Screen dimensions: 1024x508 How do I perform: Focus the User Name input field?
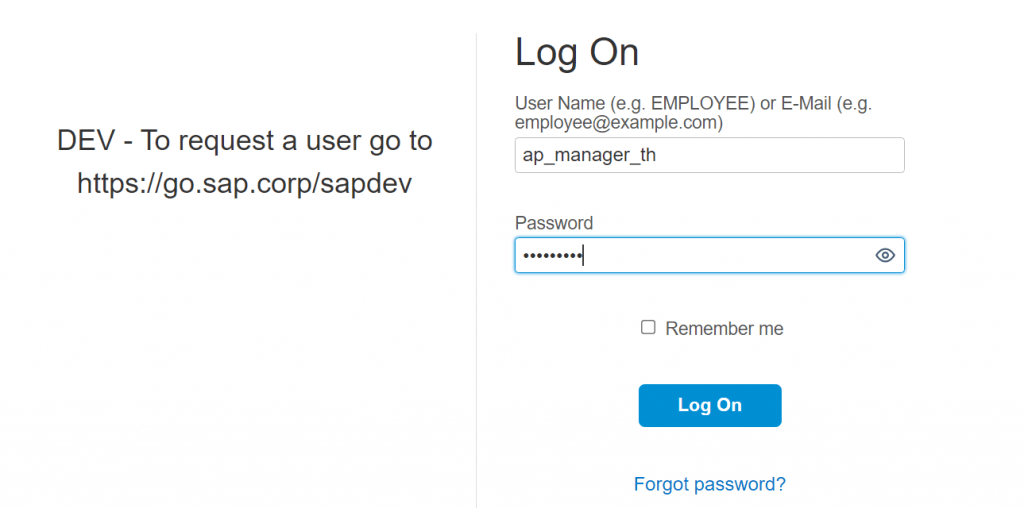coord(709,155)
